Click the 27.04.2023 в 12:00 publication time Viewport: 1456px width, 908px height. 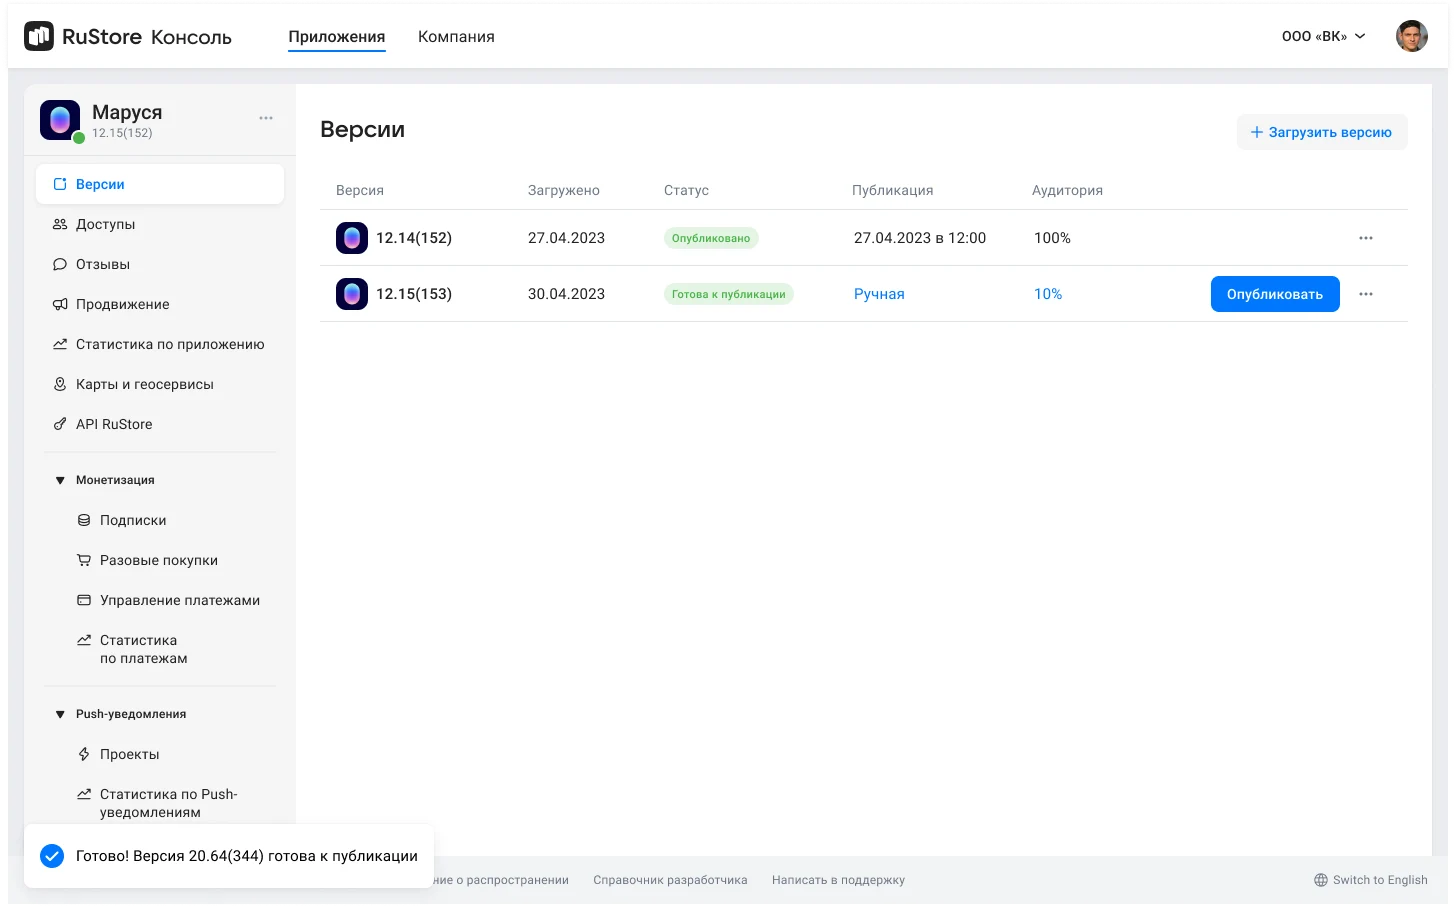[x=920, y=238]
